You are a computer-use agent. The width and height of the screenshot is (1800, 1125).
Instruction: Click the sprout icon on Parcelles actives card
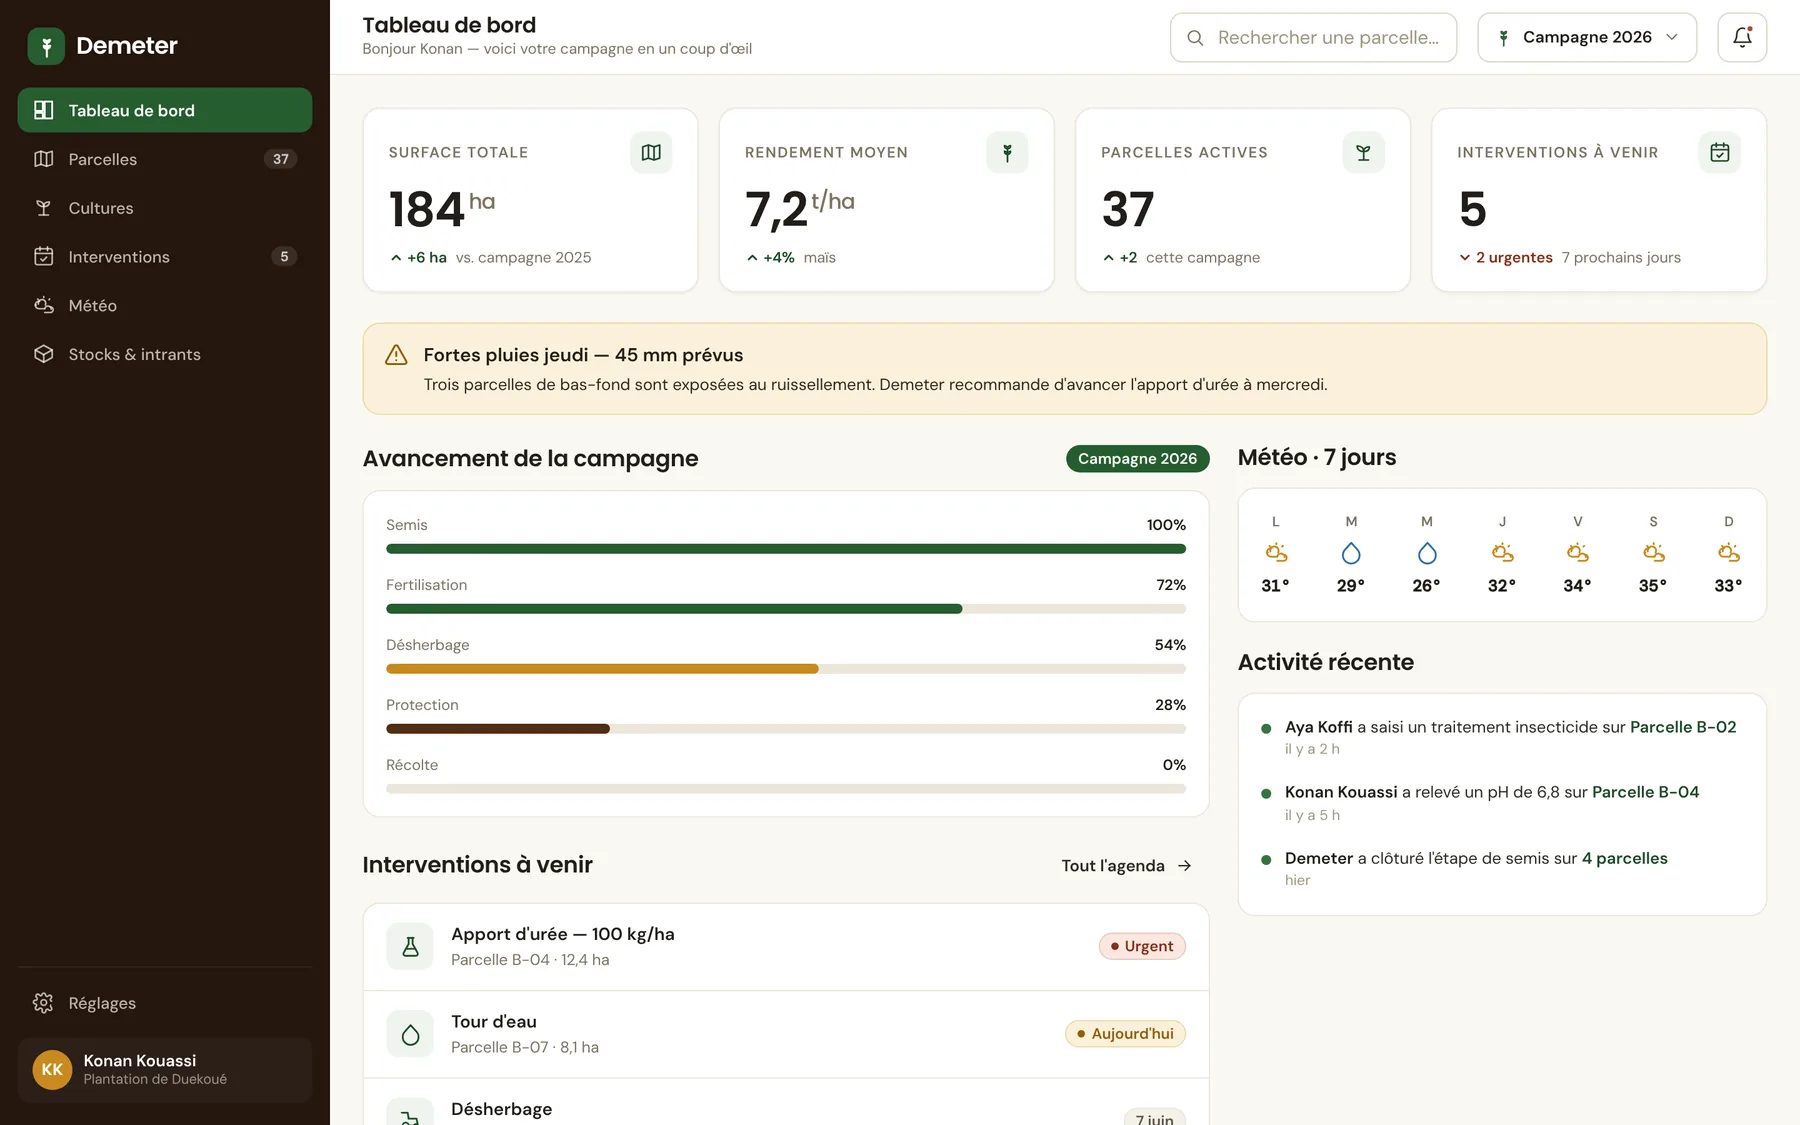point(1363,153)
